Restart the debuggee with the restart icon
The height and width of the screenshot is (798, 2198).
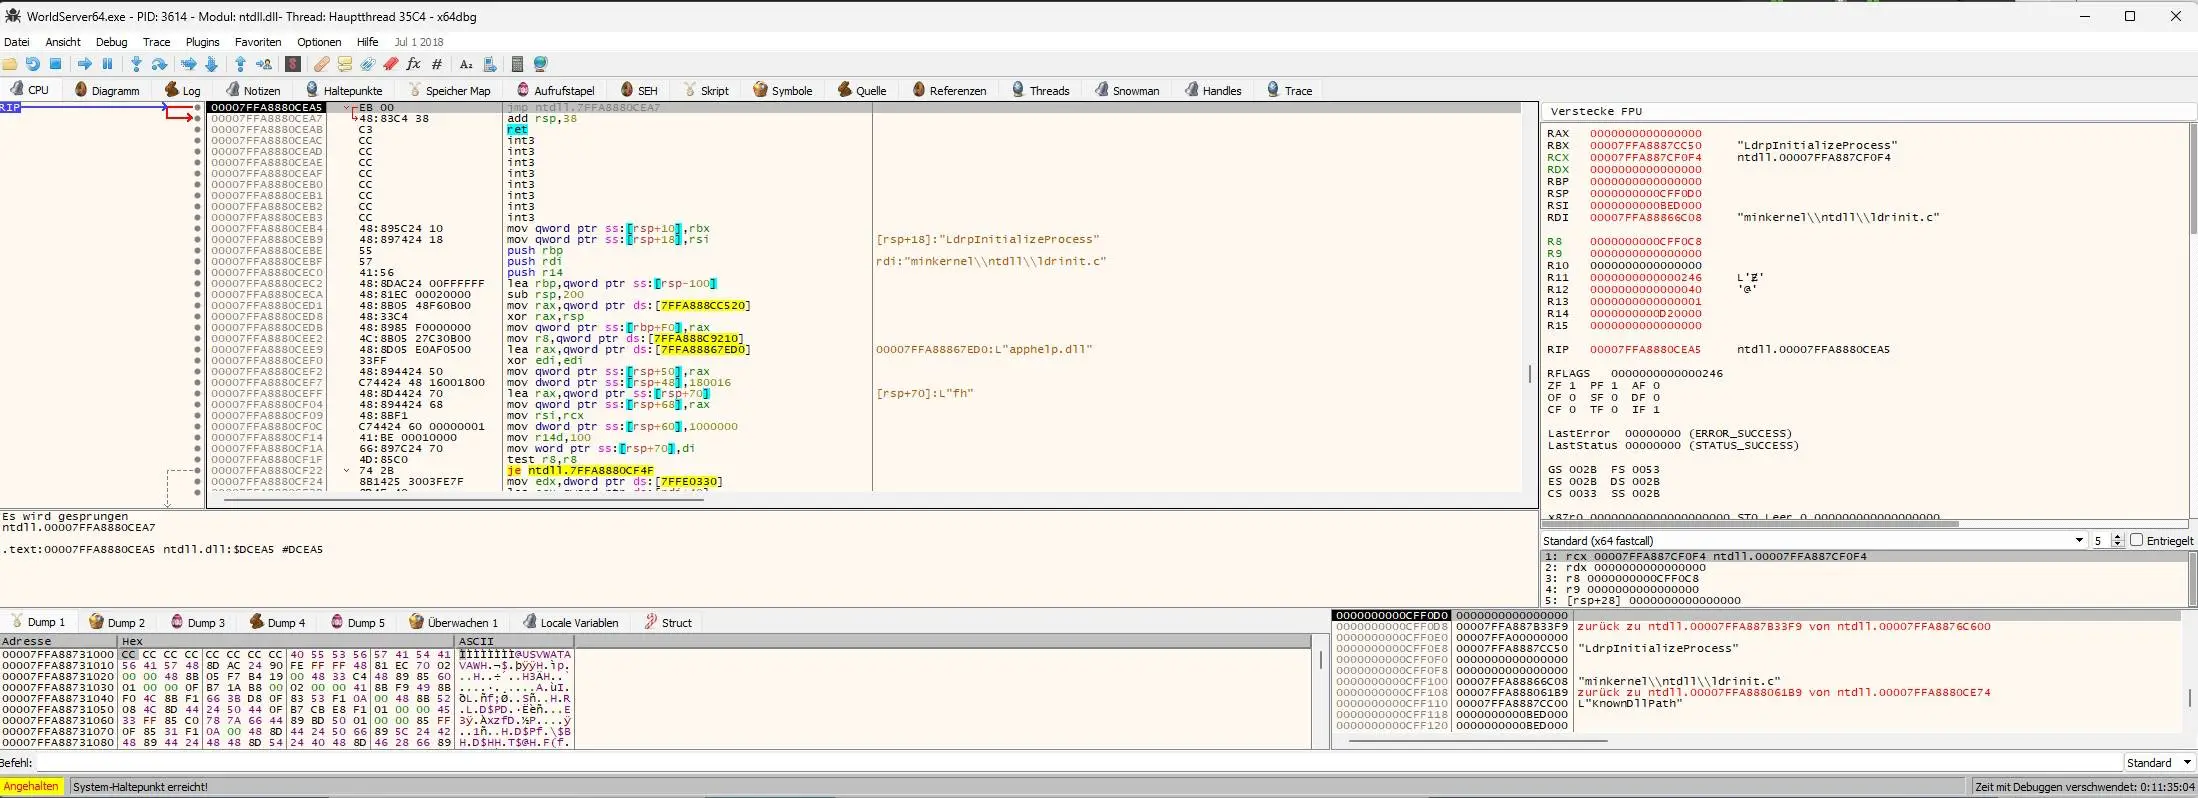pos(33,64)
